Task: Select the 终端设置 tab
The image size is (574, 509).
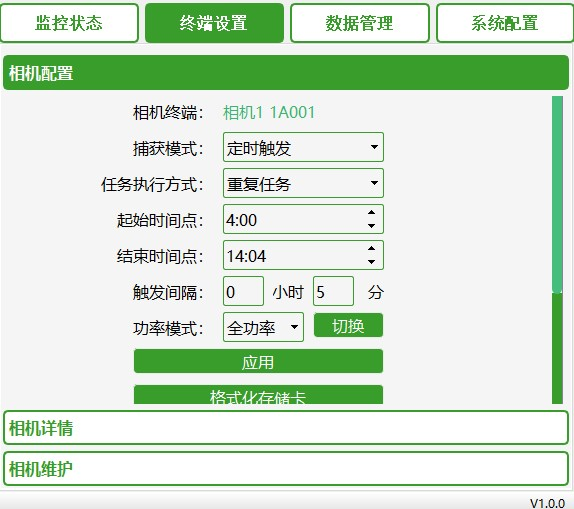Action: (x=214, y=23)
